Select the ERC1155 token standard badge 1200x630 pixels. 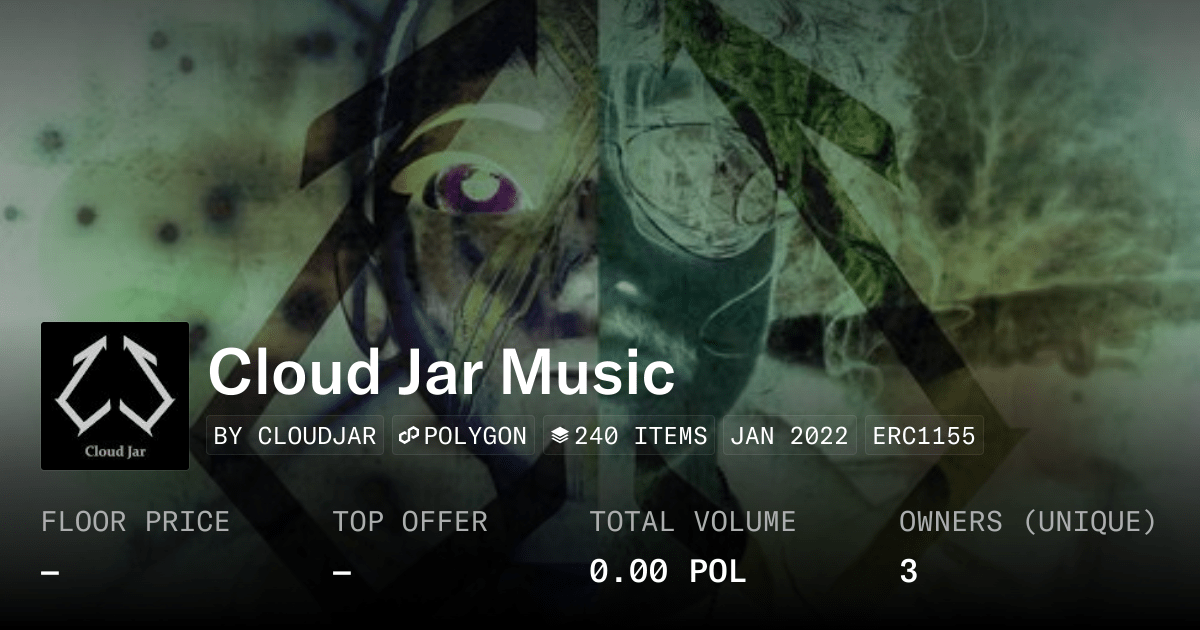(x=924, y=436)
